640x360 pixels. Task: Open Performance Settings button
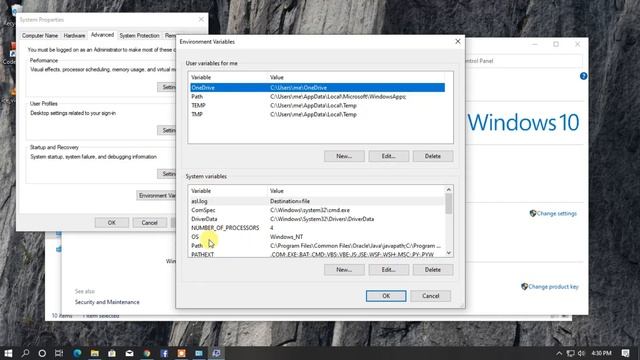pos(167,87)
